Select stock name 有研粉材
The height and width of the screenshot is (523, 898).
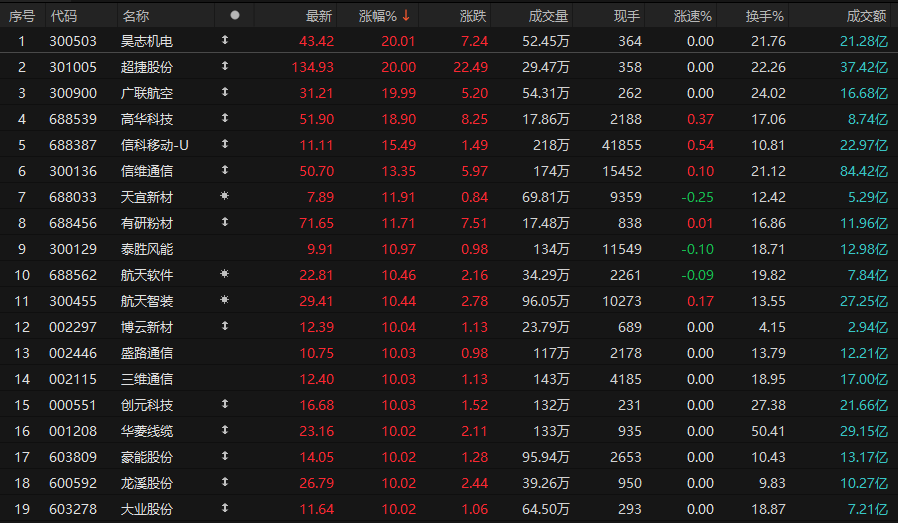147,223
